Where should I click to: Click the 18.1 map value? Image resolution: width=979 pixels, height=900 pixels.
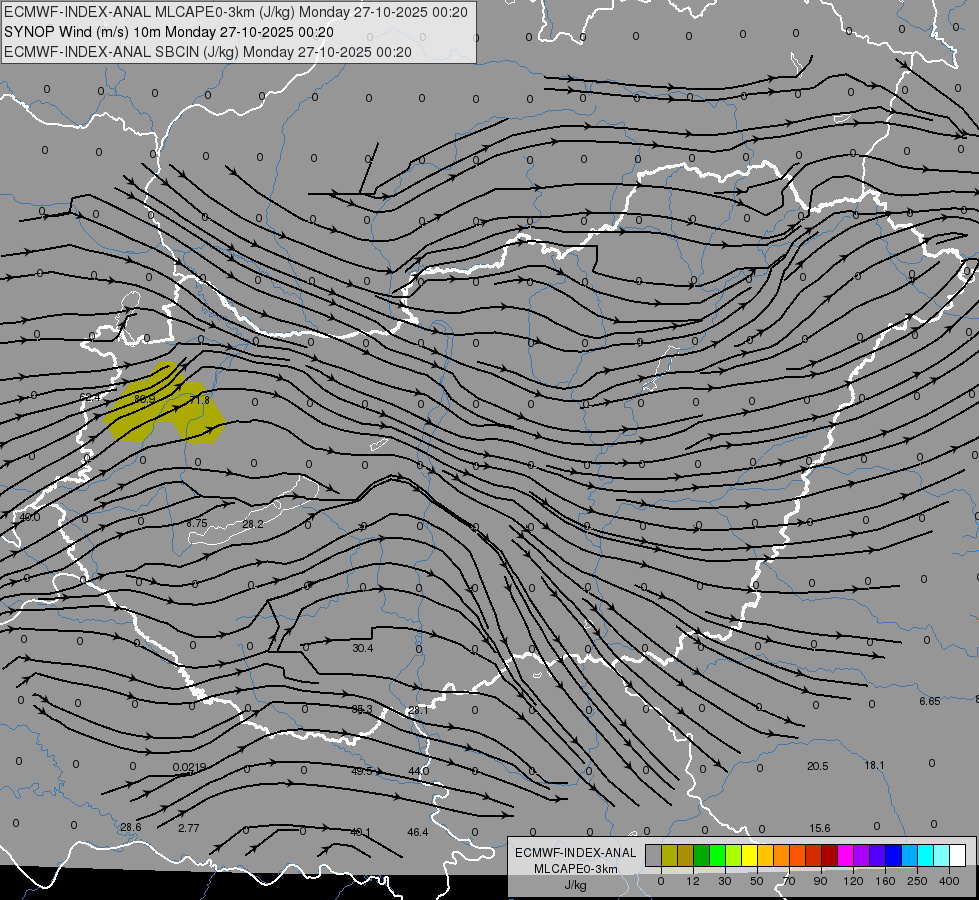coord(874,766)
